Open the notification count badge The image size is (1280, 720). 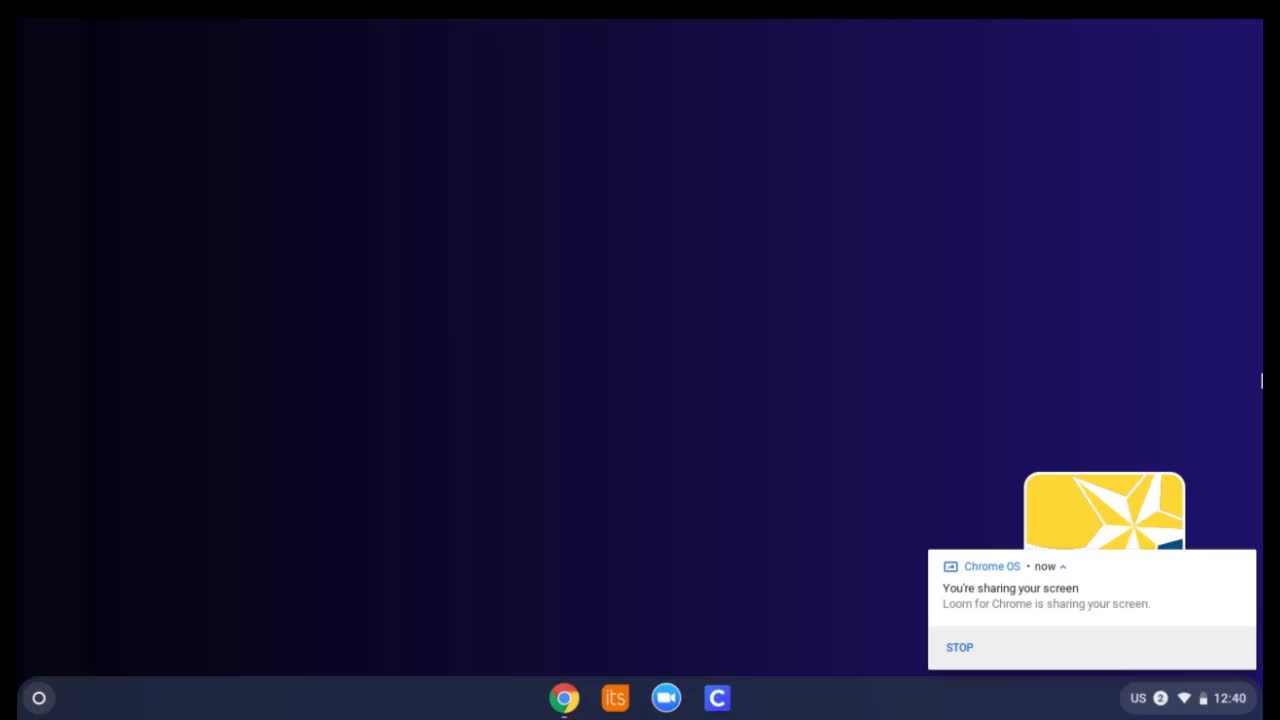point(1160,698)
